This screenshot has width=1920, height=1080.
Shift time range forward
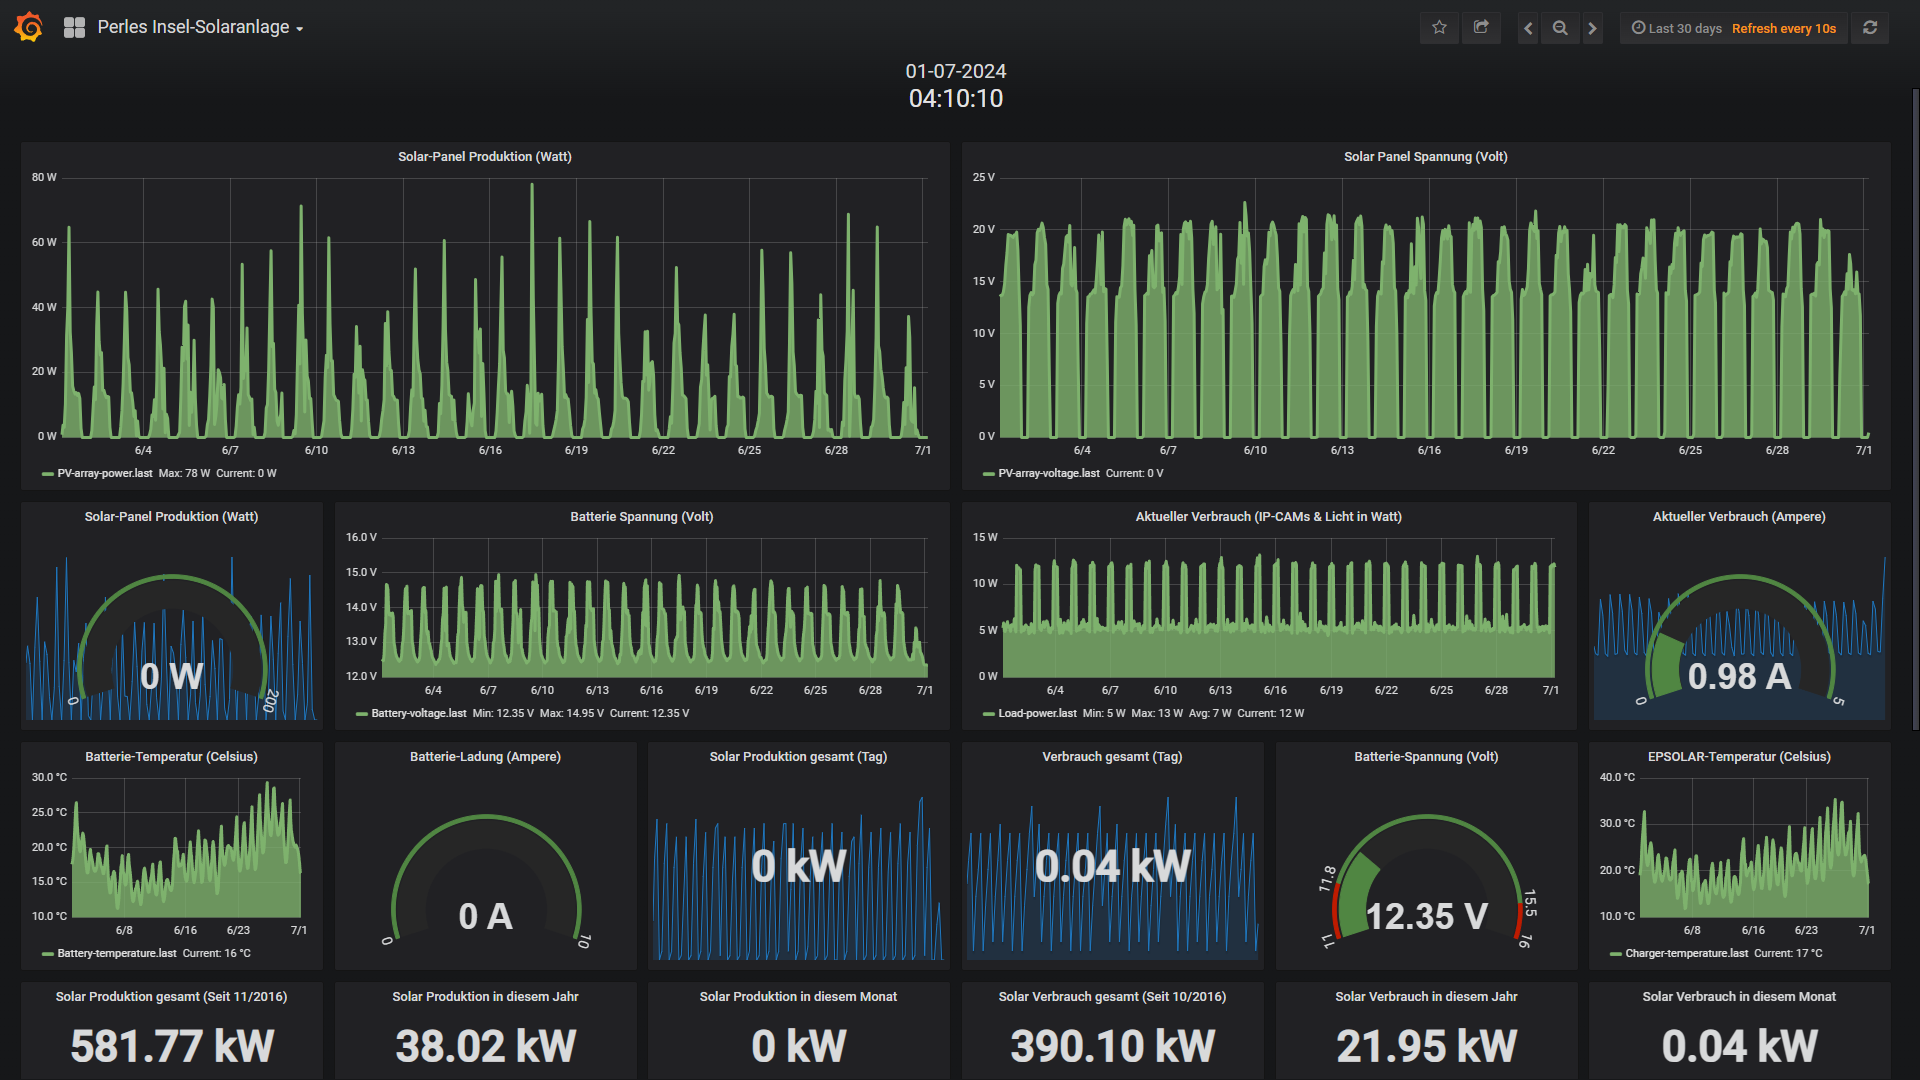click(x=1593, y=28)
